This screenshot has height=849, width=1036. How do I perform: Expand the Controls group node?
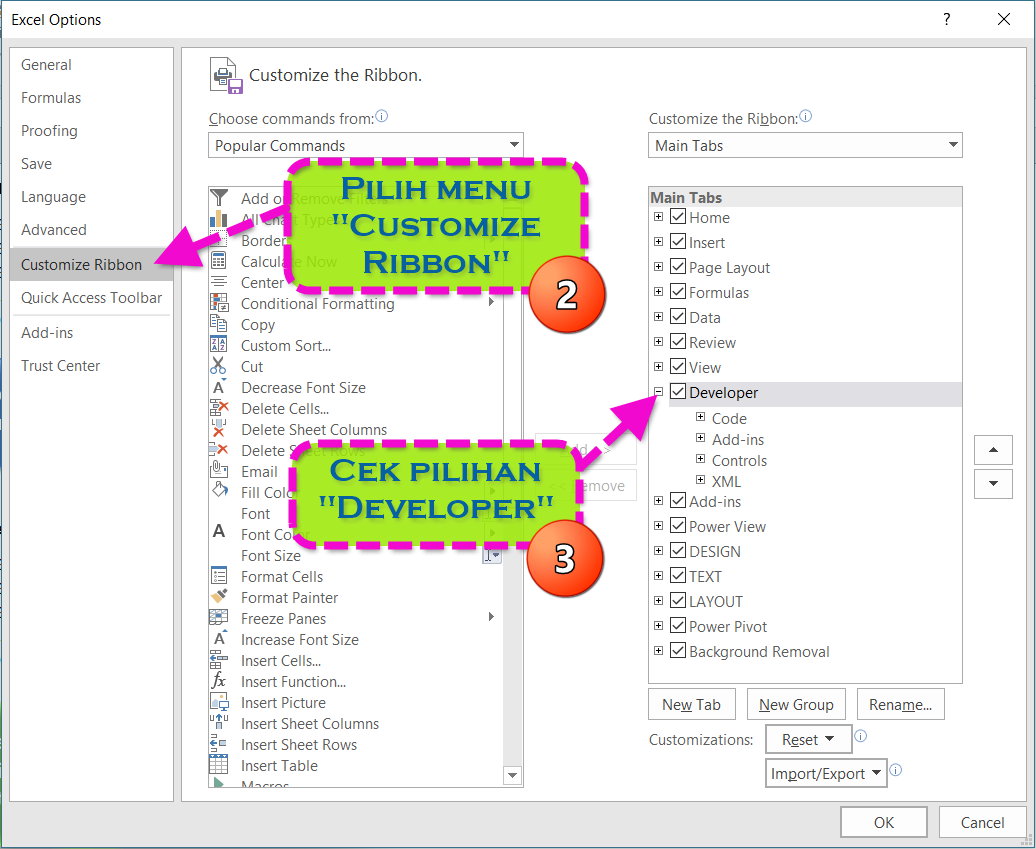click(x=700, y=459)
